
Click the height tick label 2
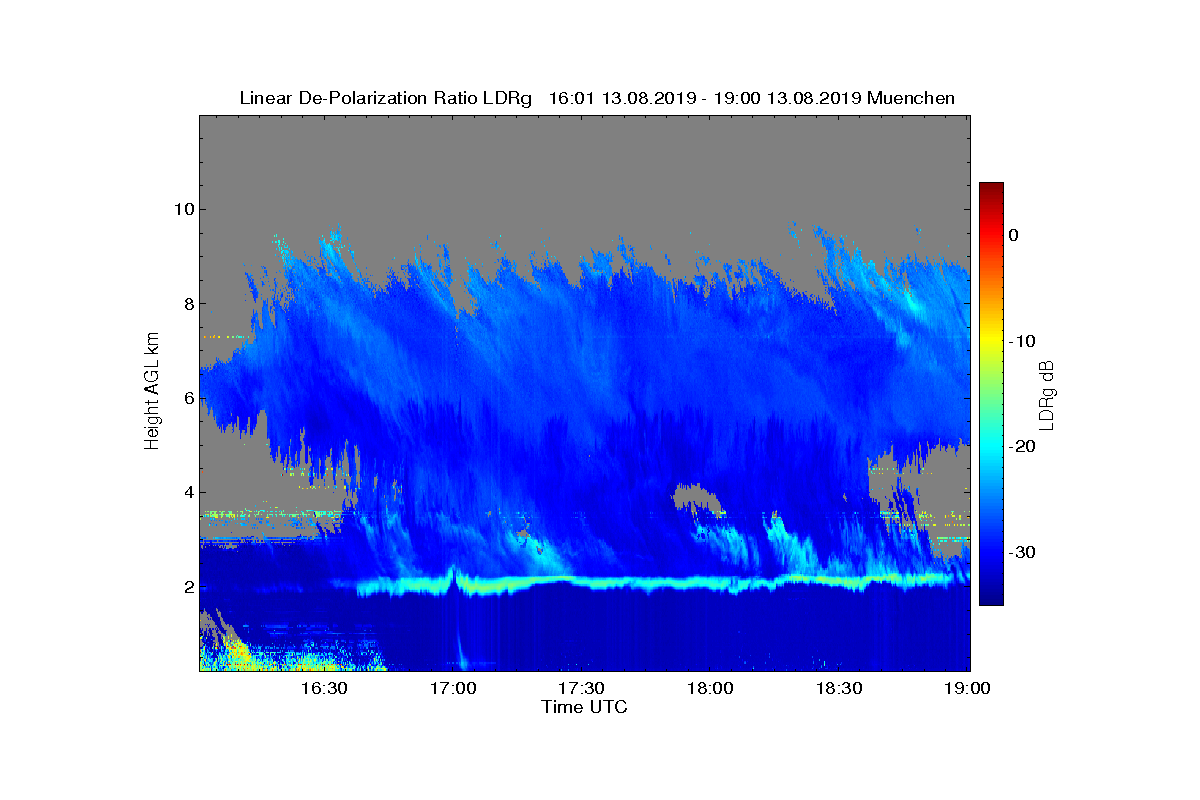187,587
